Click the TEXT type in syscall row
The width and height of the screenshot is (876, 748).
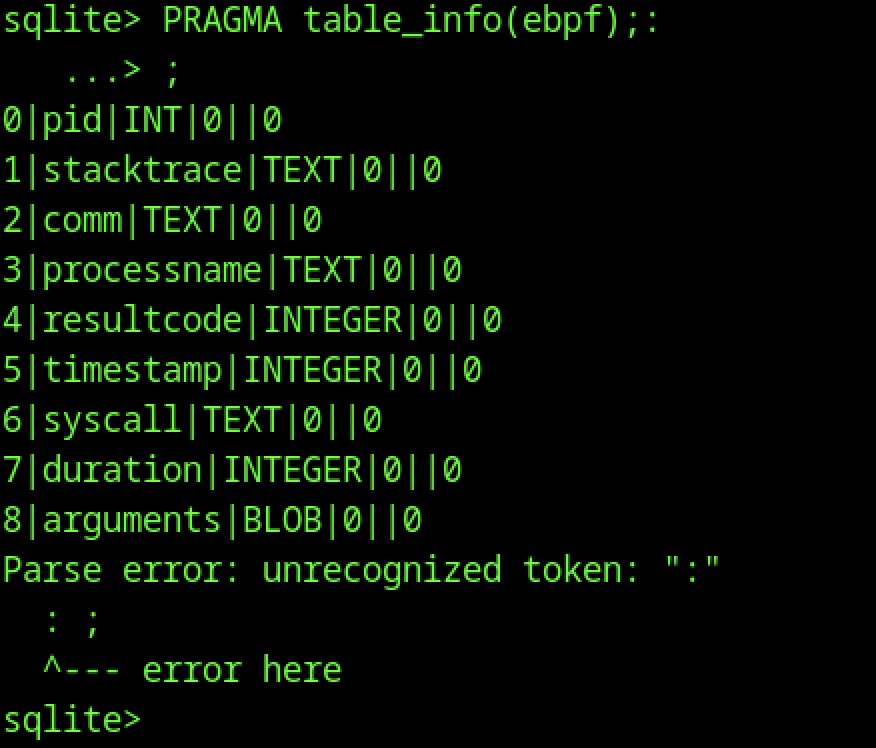tap(242, 420)
